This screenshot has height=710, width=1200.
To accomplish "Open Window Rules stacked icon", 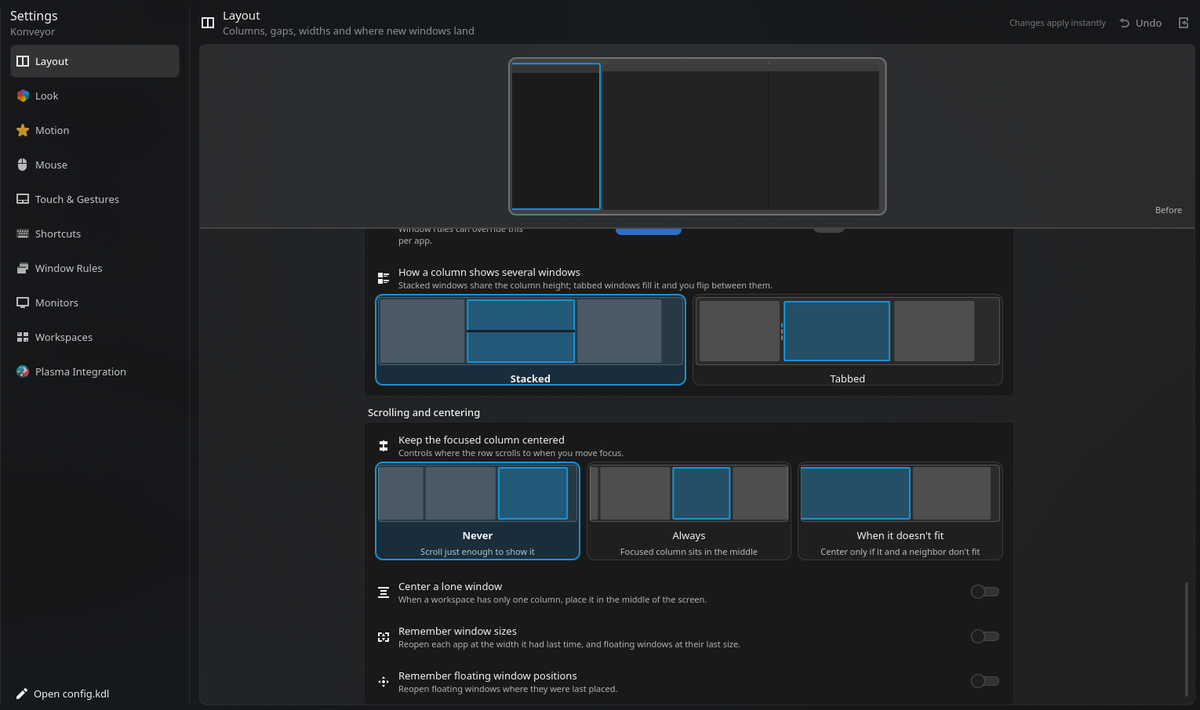I will (x=23, y=268).
